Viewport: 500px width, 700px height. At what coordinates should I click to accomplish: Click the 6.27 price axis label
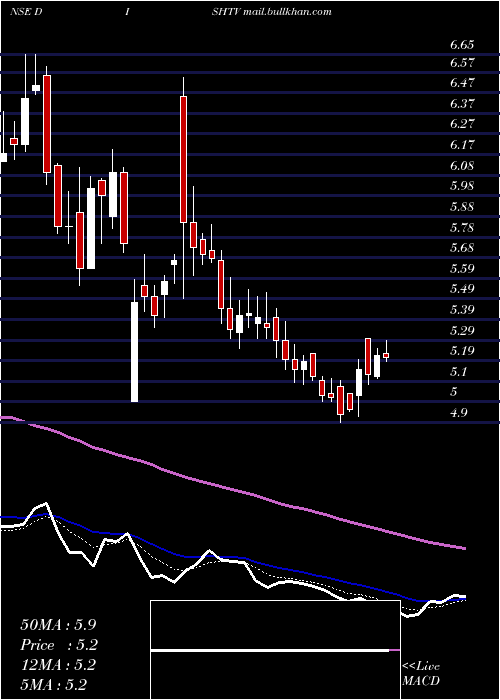(462, 124)
